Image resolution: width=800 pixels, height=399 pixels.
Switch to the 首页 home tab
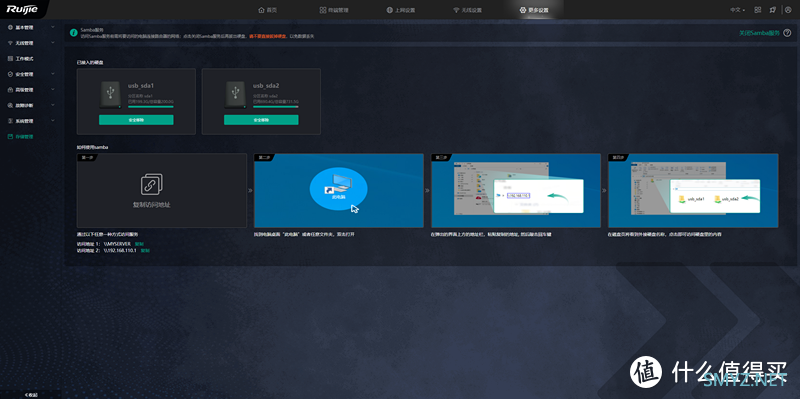tap(267, 10)
